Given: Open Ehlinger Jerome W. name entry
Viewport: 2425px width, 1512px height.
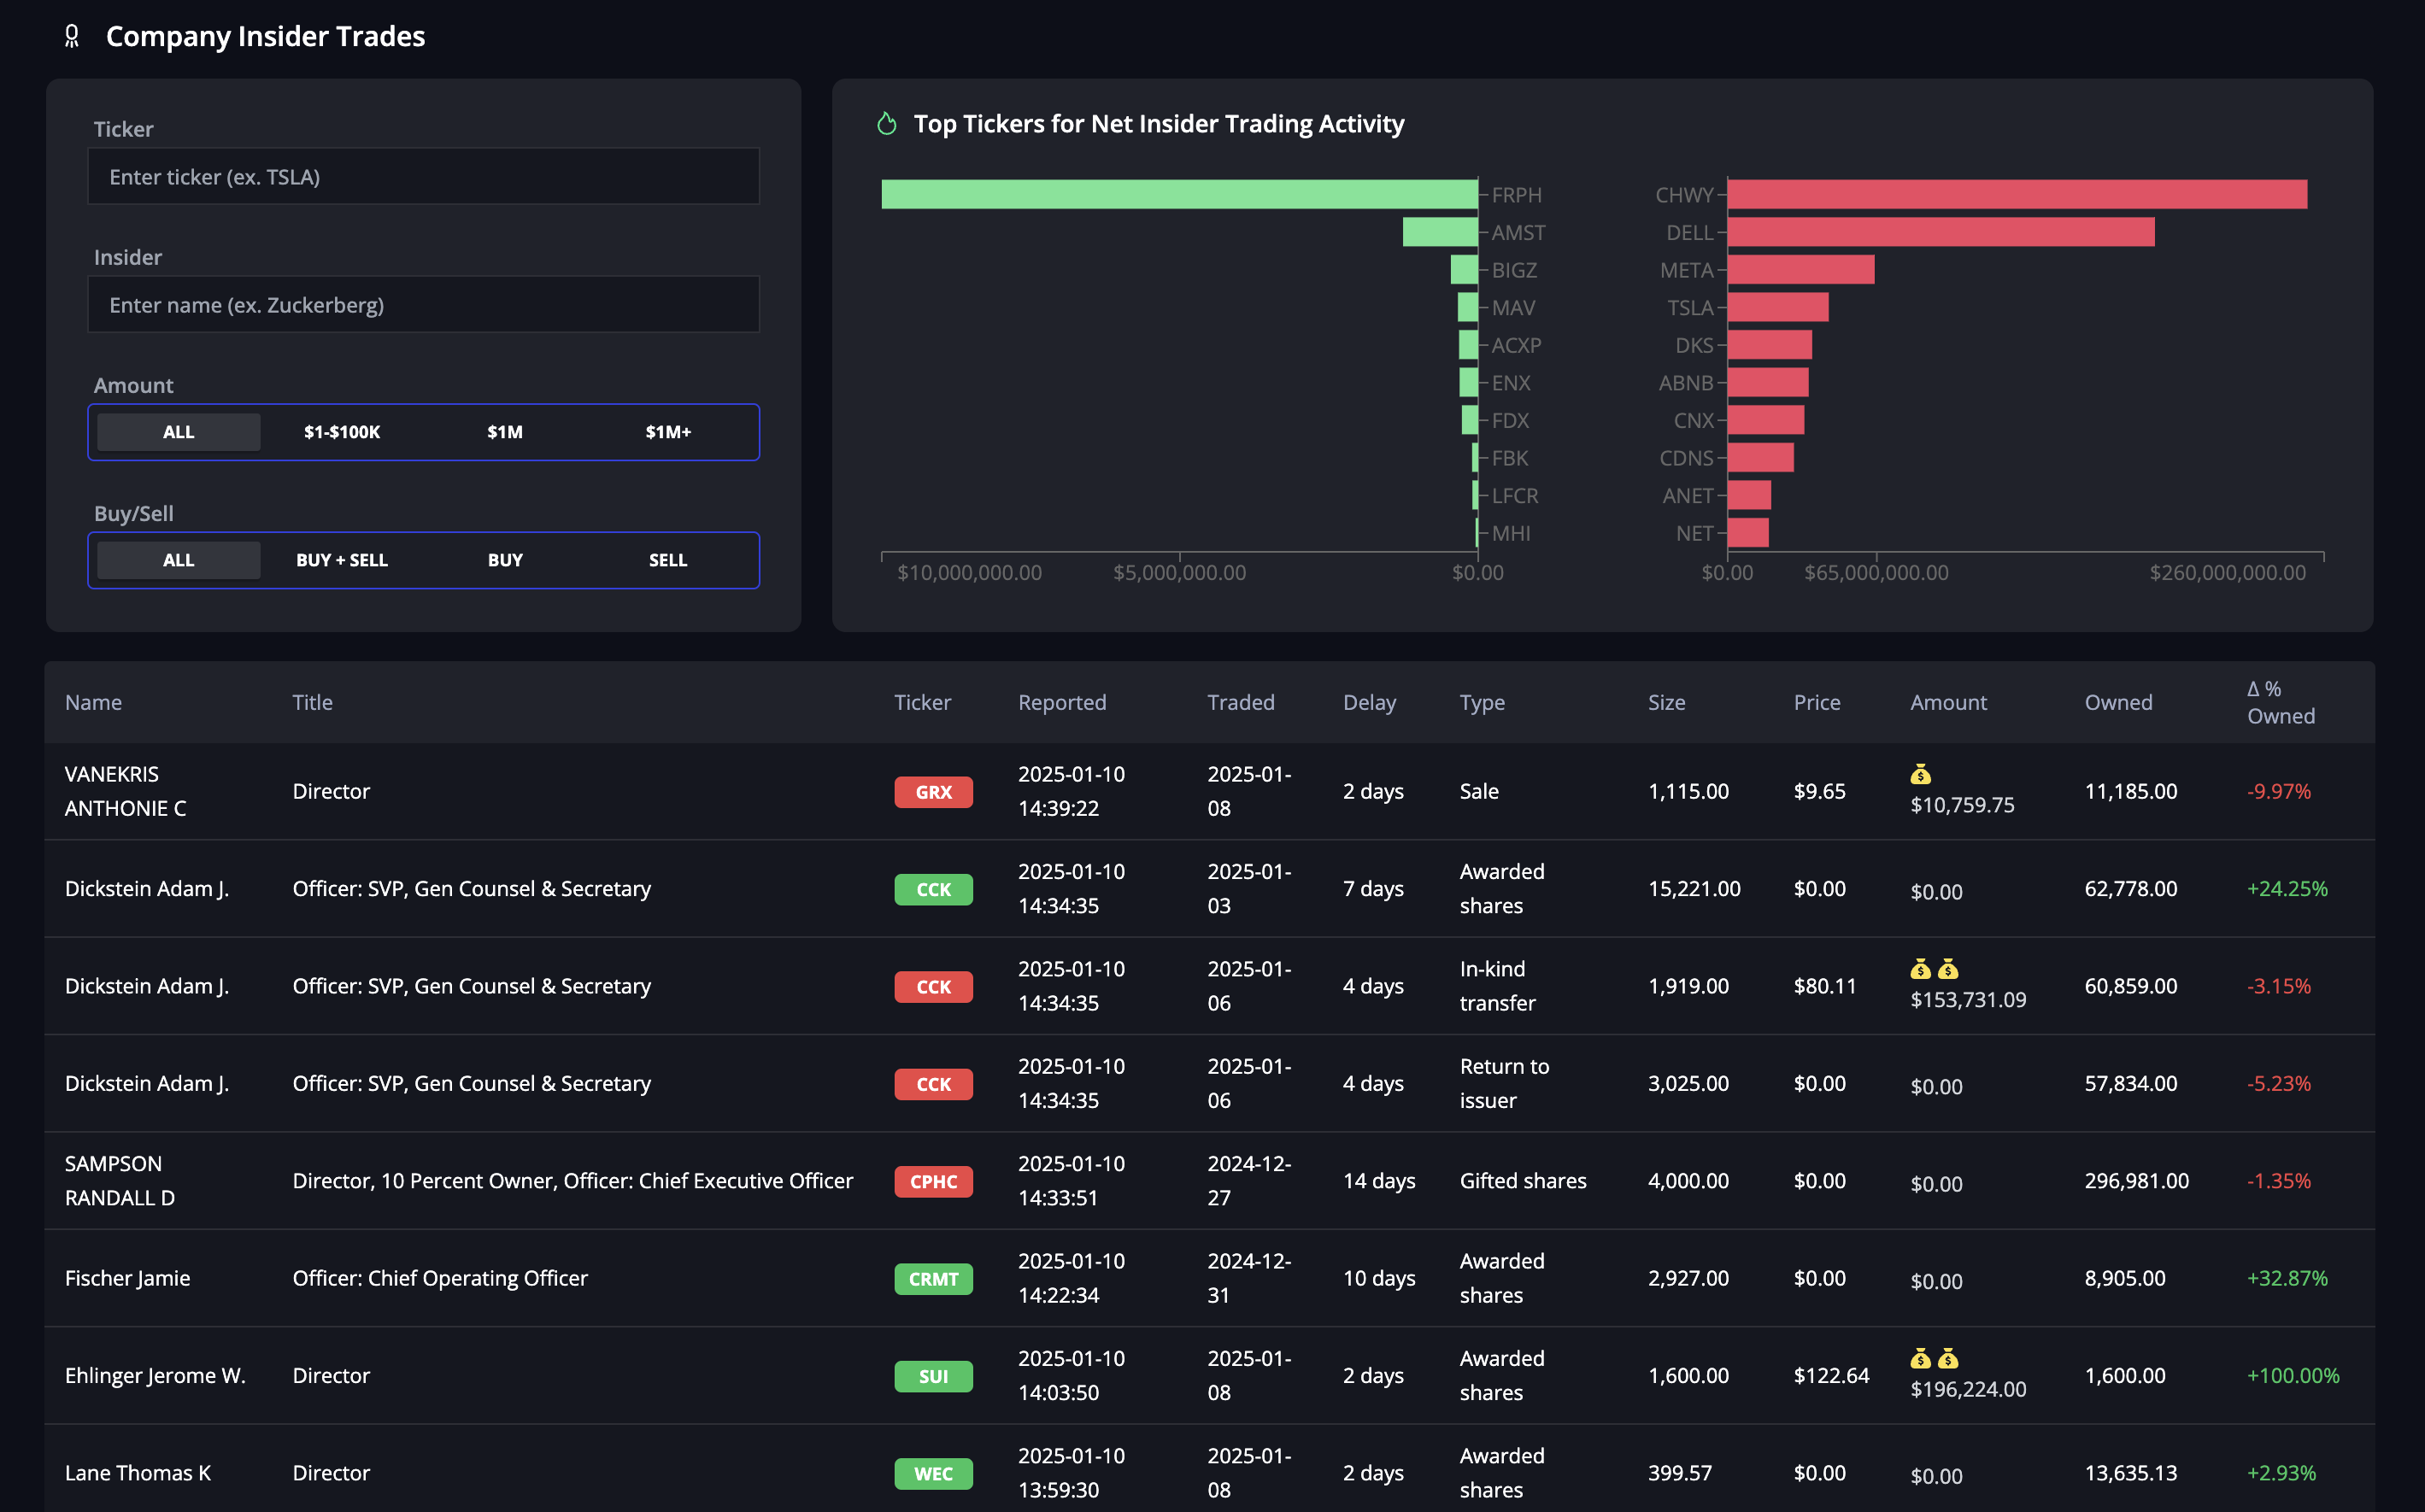Looking at the screenshot, I should (155, 1376).
